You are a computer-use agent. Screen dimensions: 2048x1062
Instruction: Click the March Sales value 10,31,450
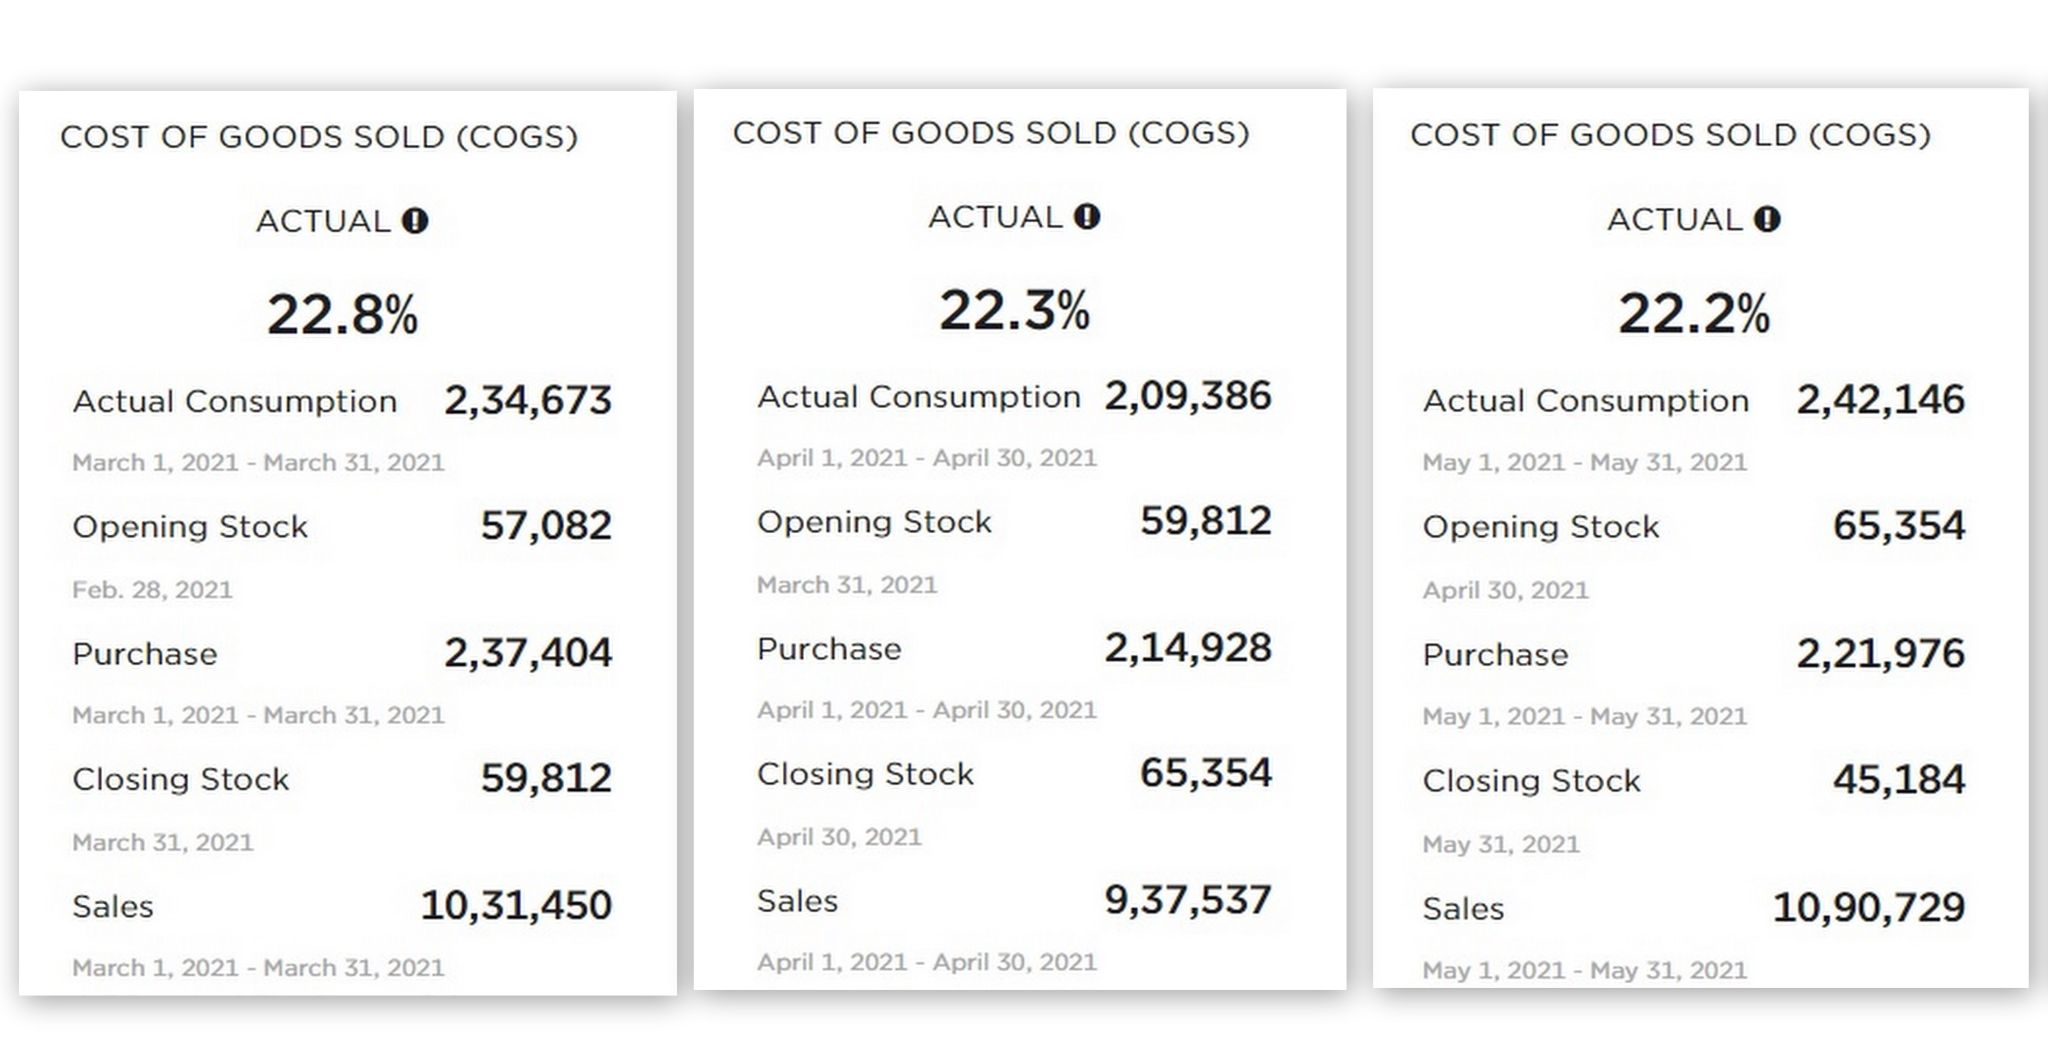(516, 906)
